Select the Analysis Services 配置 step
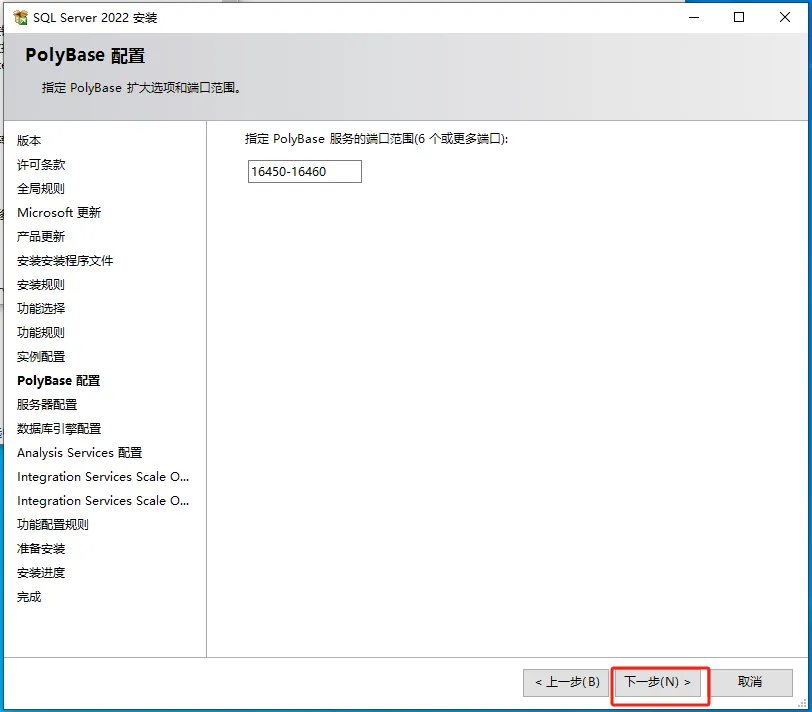 point(79,453)
